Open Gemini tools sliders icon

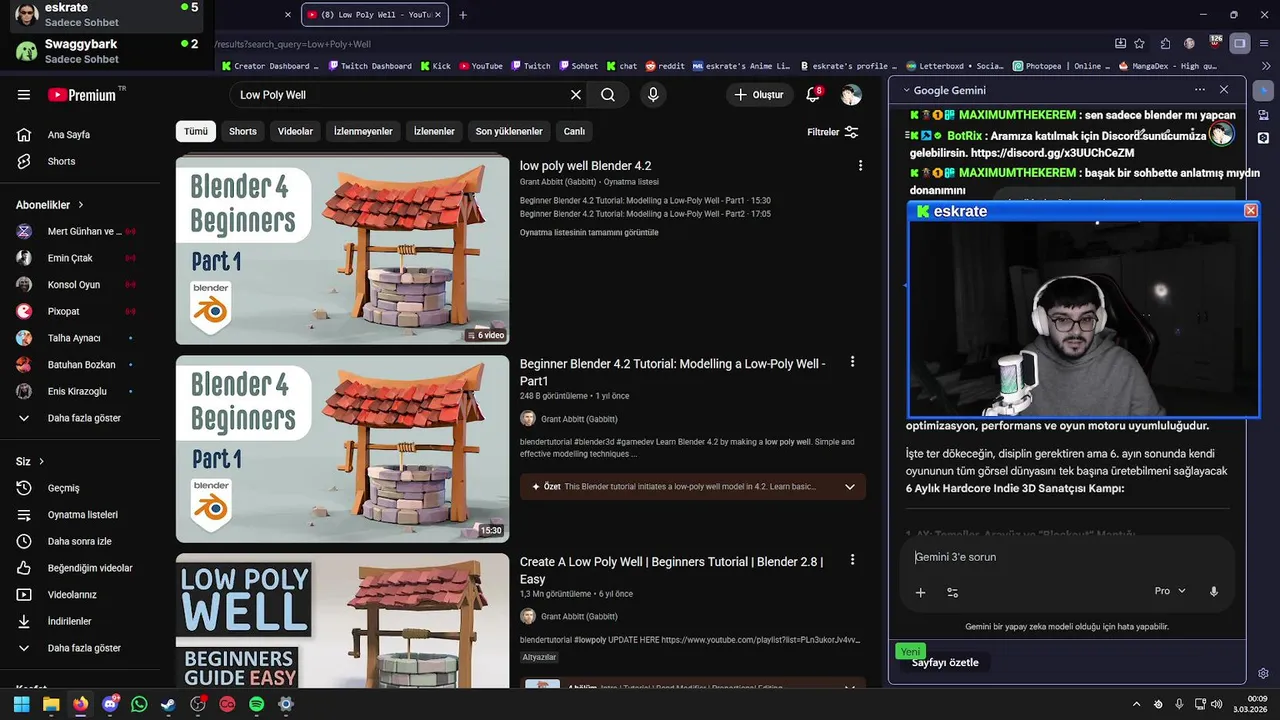tap(952, 592)
